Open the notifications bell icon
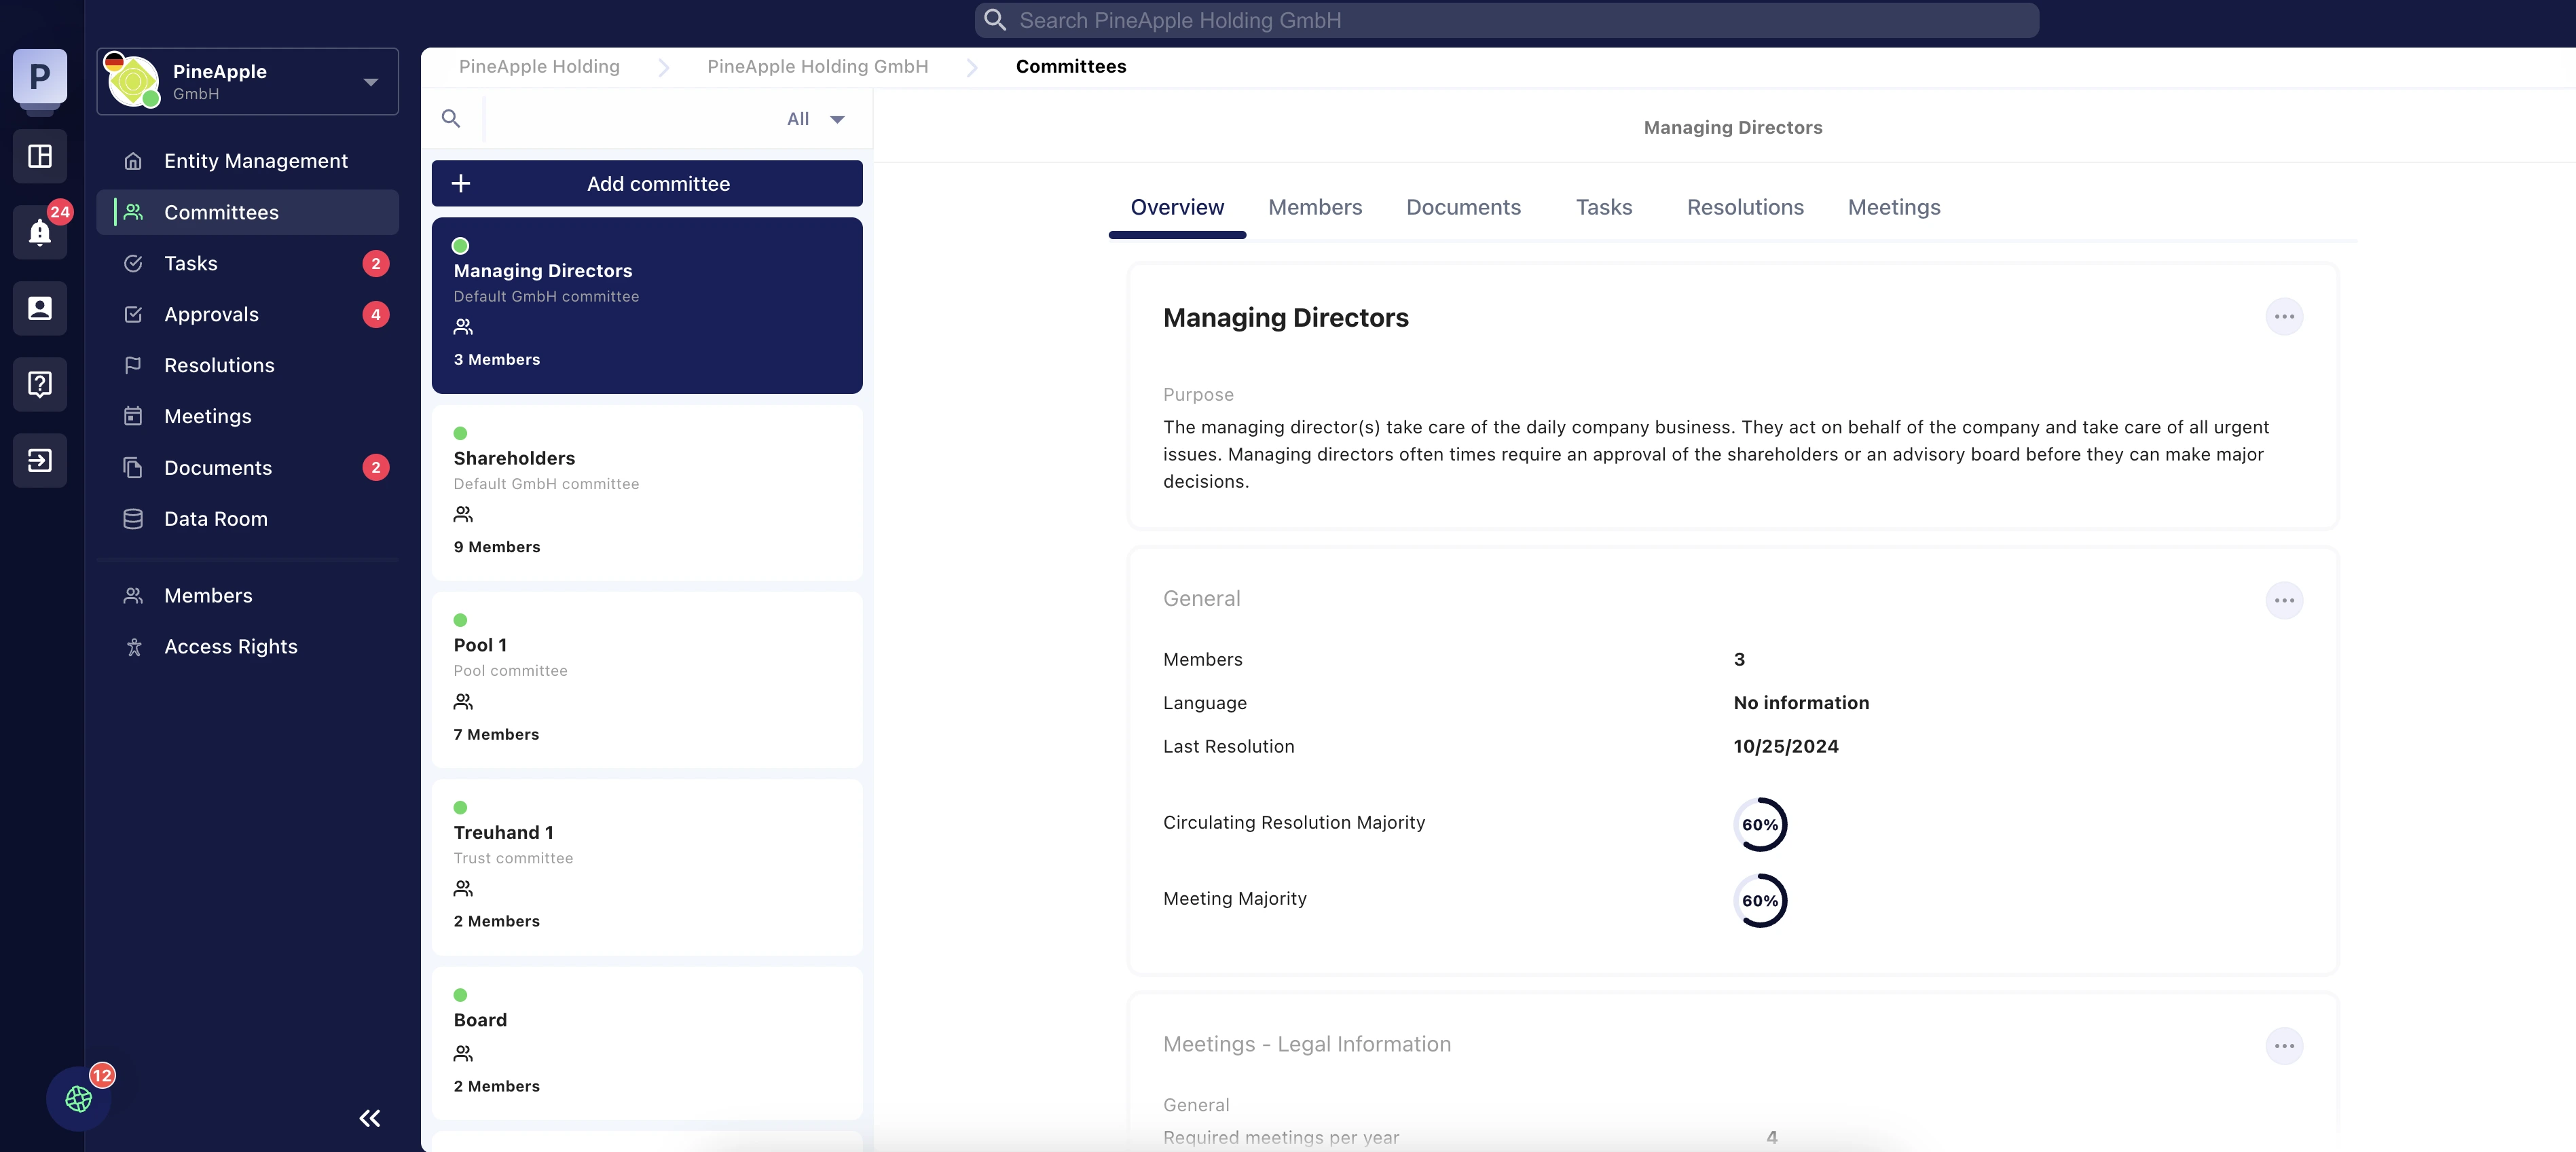Image resolution: width=2576 pixels, height=1152 pixels. click(40, 232)
